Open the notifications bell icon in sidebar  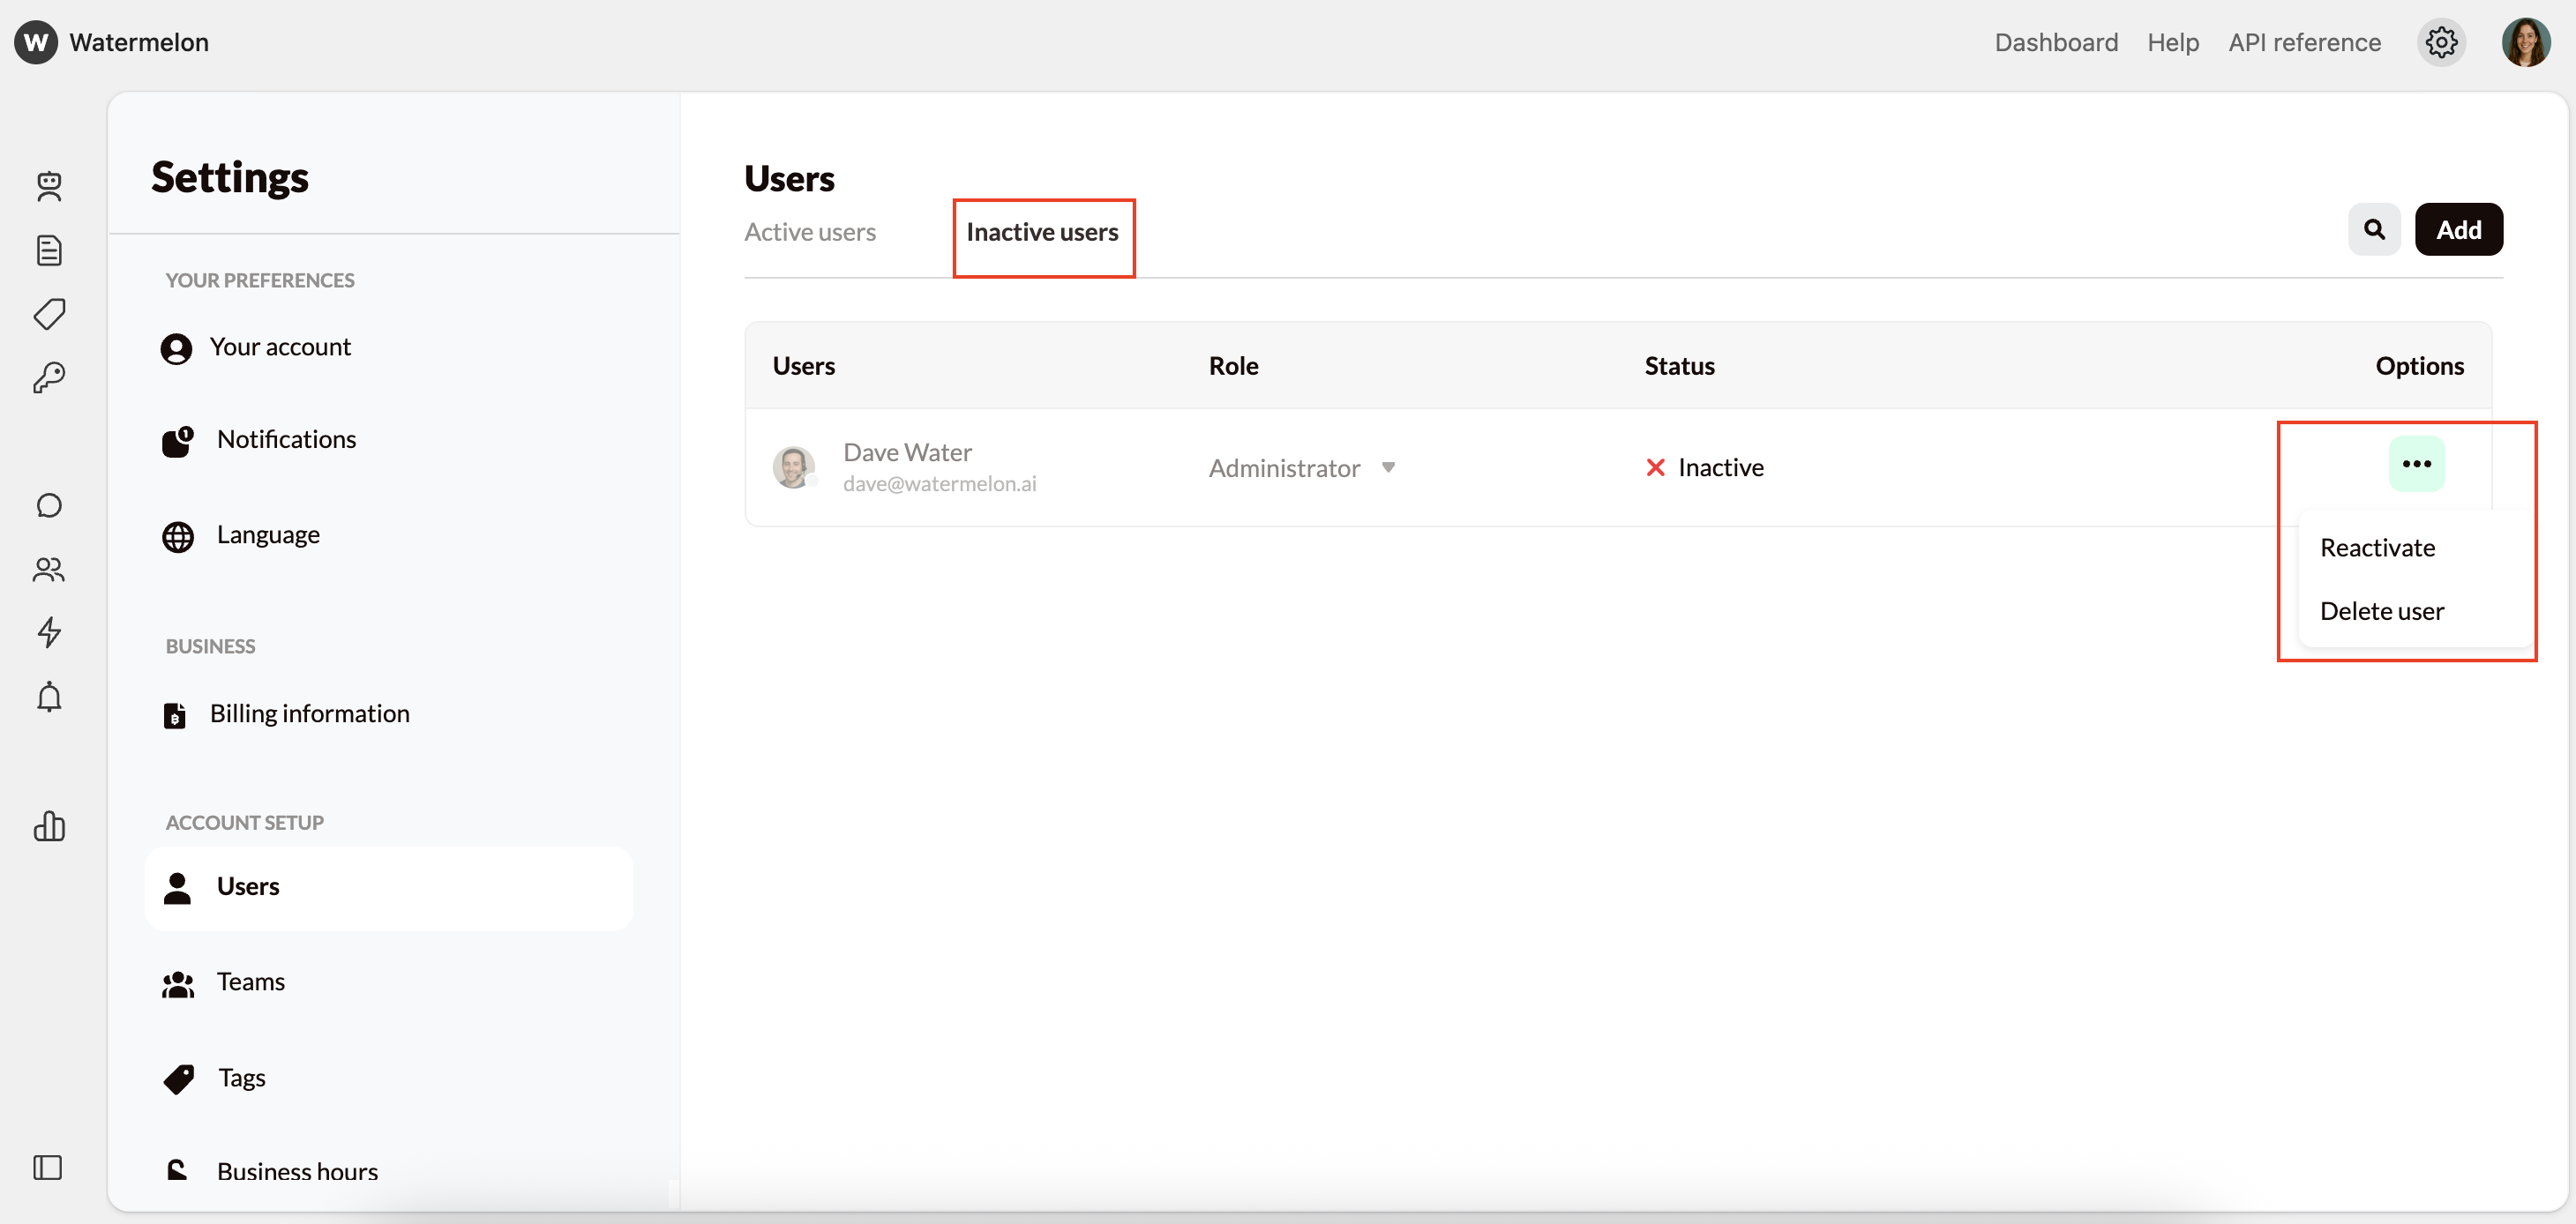coord(49,697)
